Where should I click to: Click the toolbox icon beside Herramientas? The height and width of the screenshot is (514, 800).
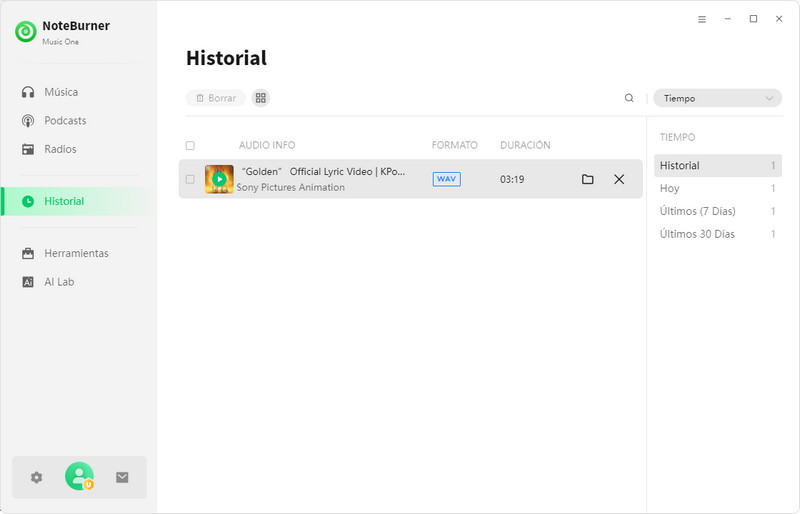tap(28, 253)
